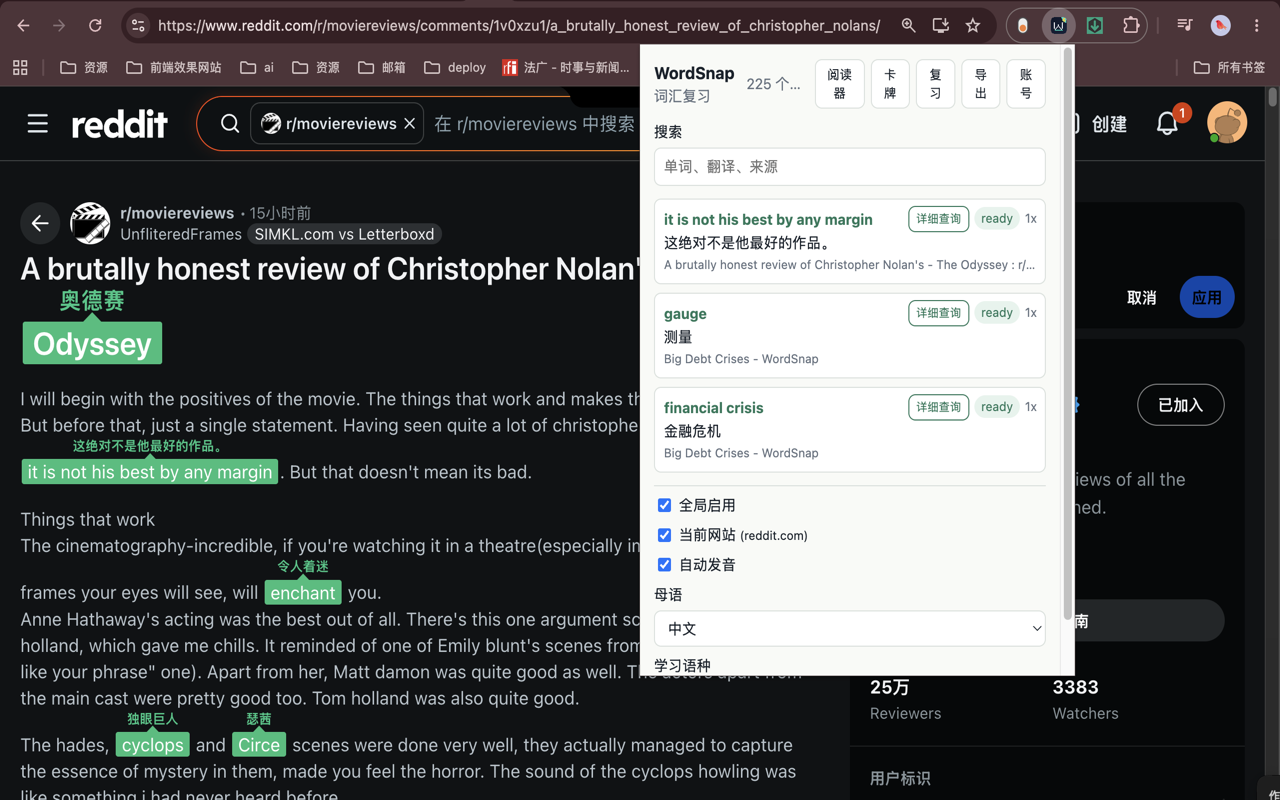
Task: Click the 取消 button
Action: [x=1141, y=298]
